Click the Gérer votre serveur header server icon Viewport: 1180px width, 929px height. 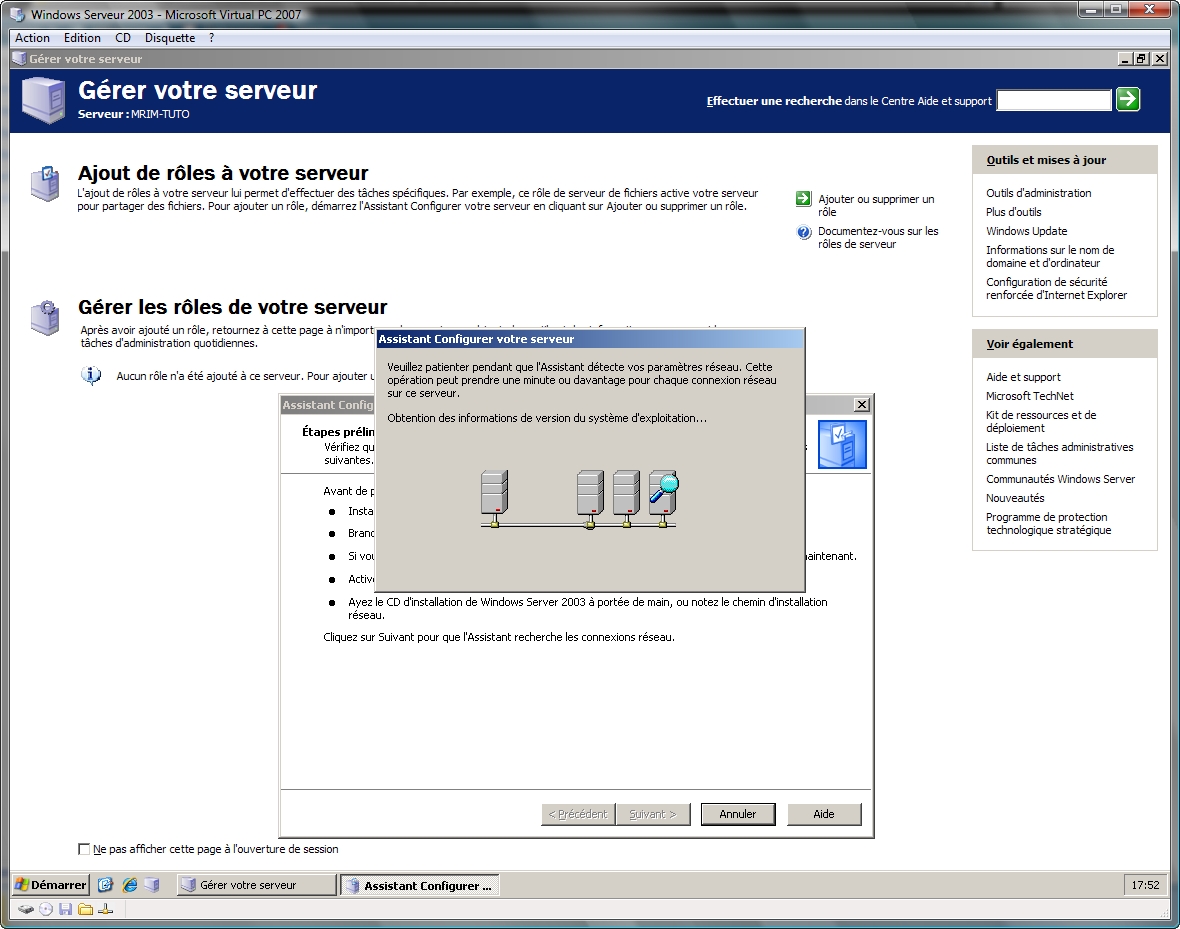click(44, 100)
